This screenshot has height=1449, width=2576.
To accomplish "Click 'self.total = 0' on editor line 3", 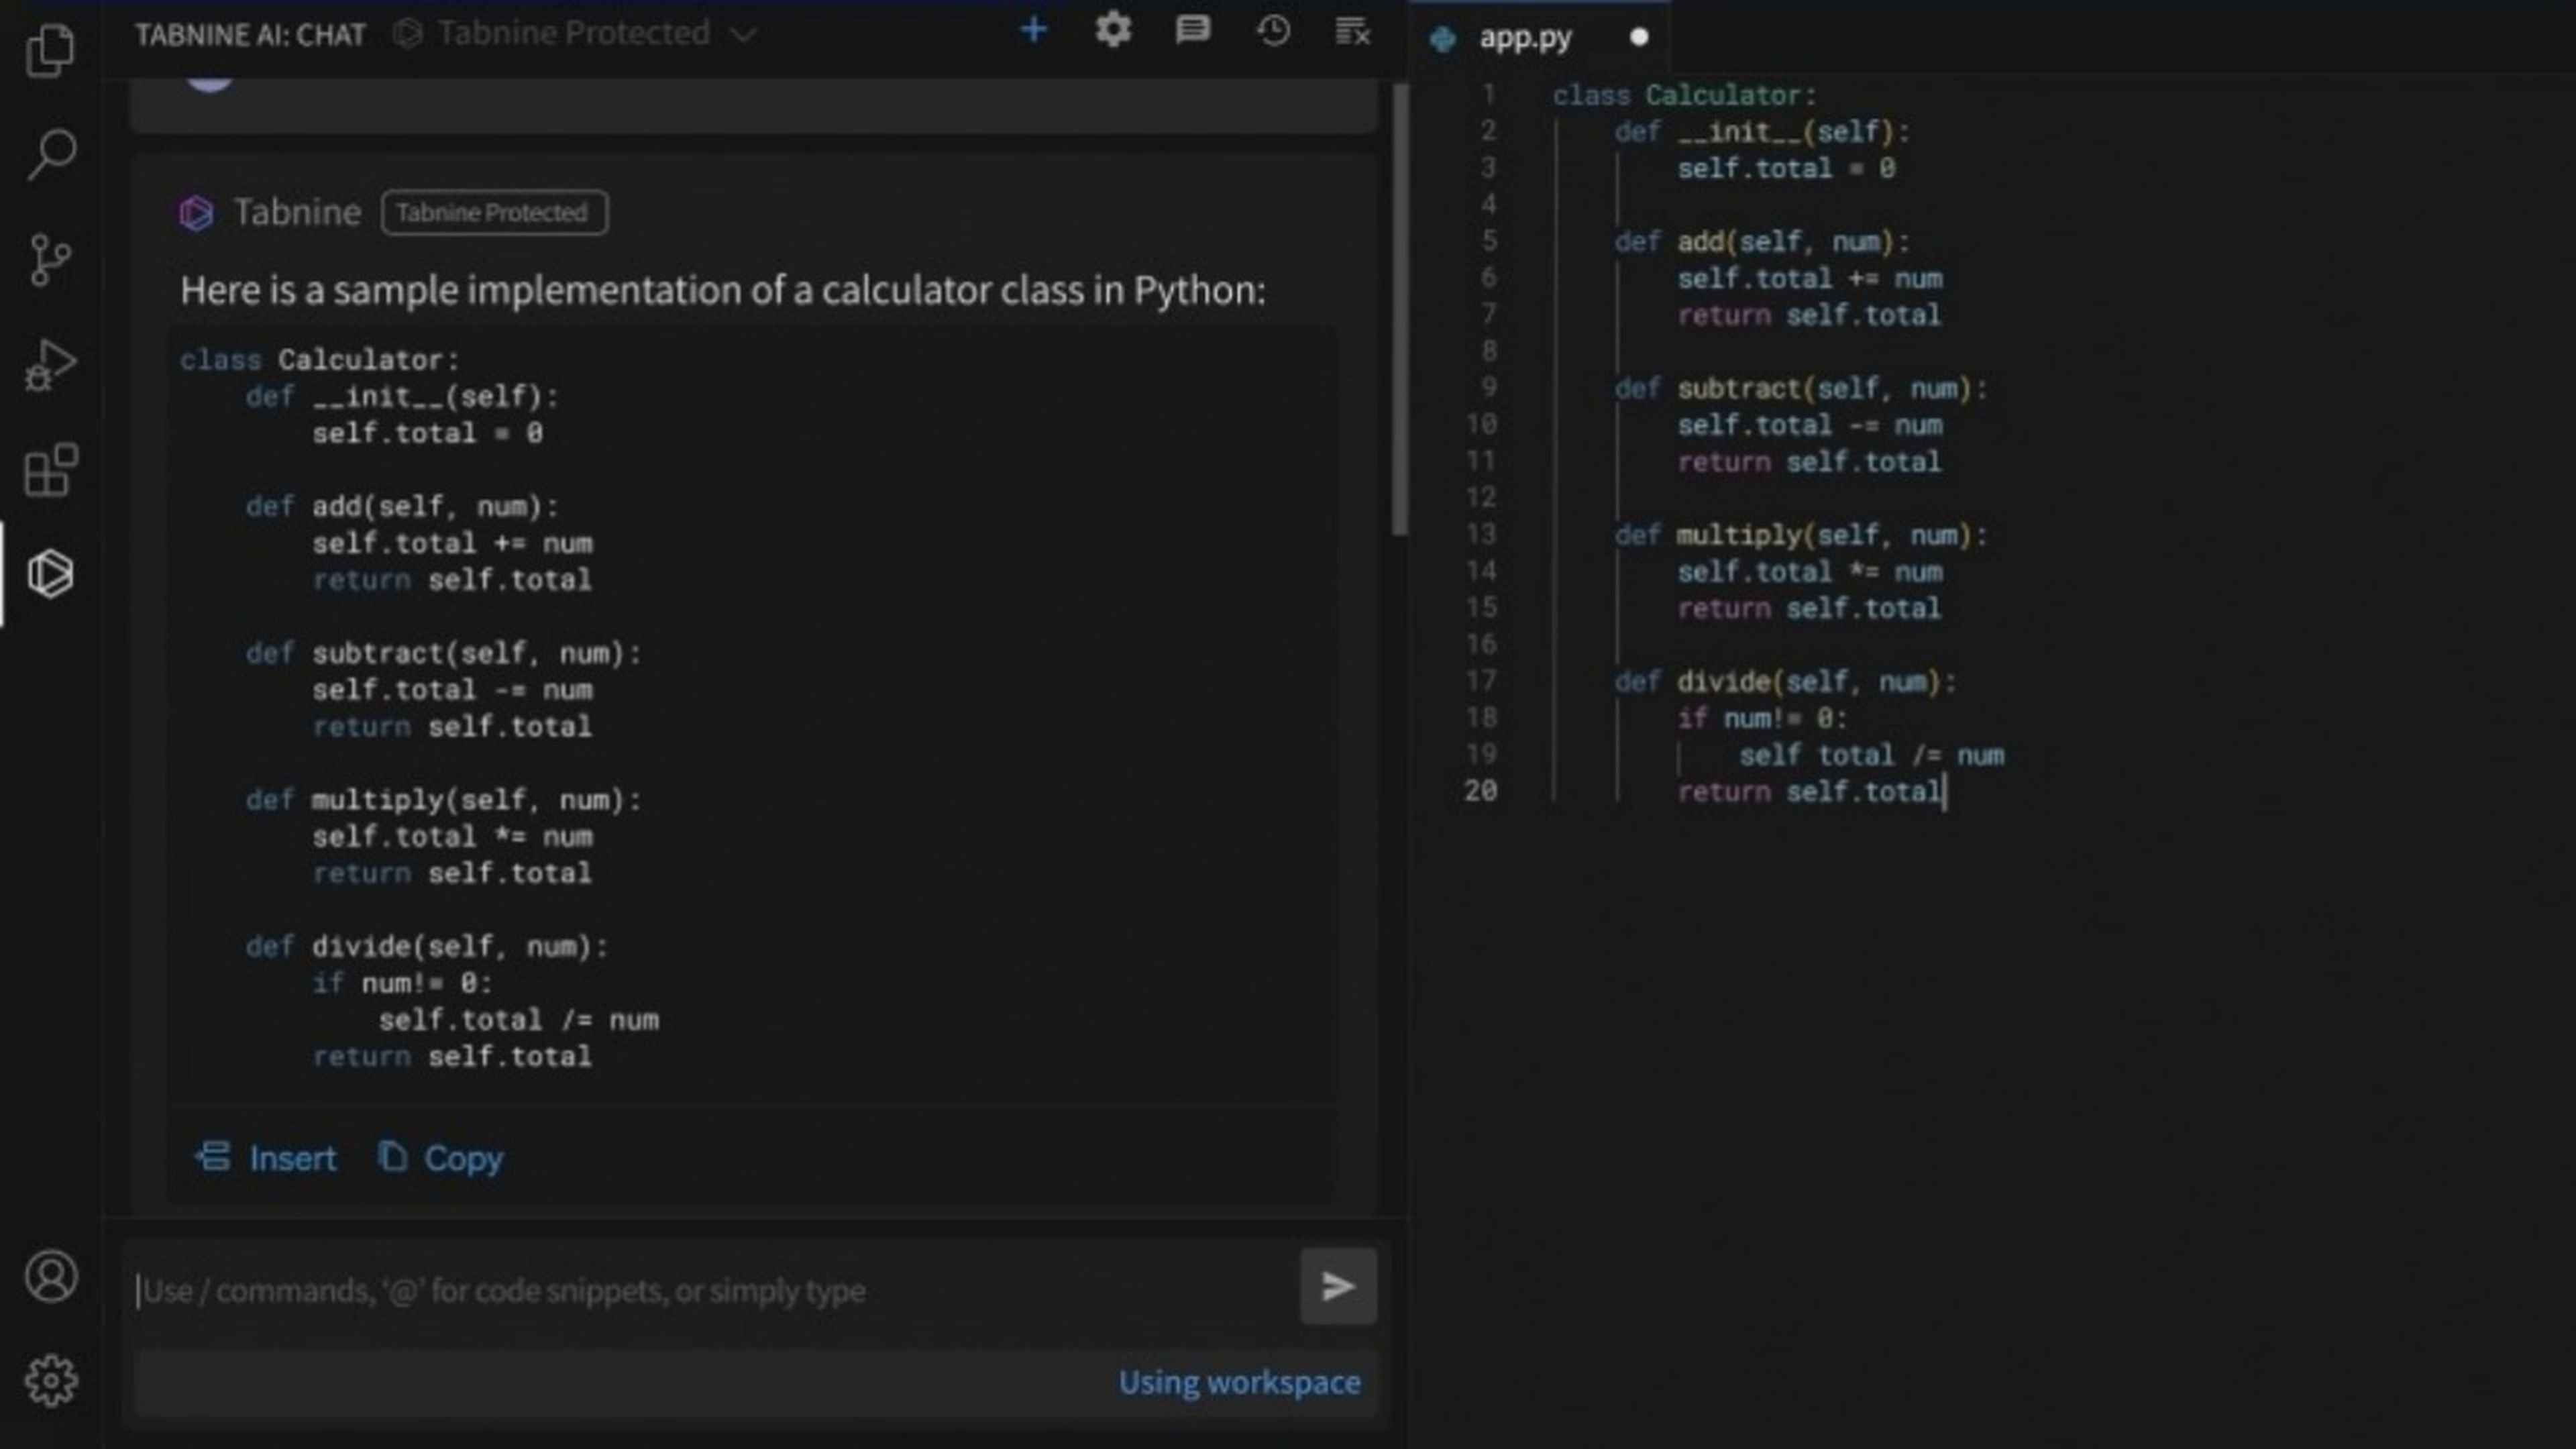I will [1786, 168].
